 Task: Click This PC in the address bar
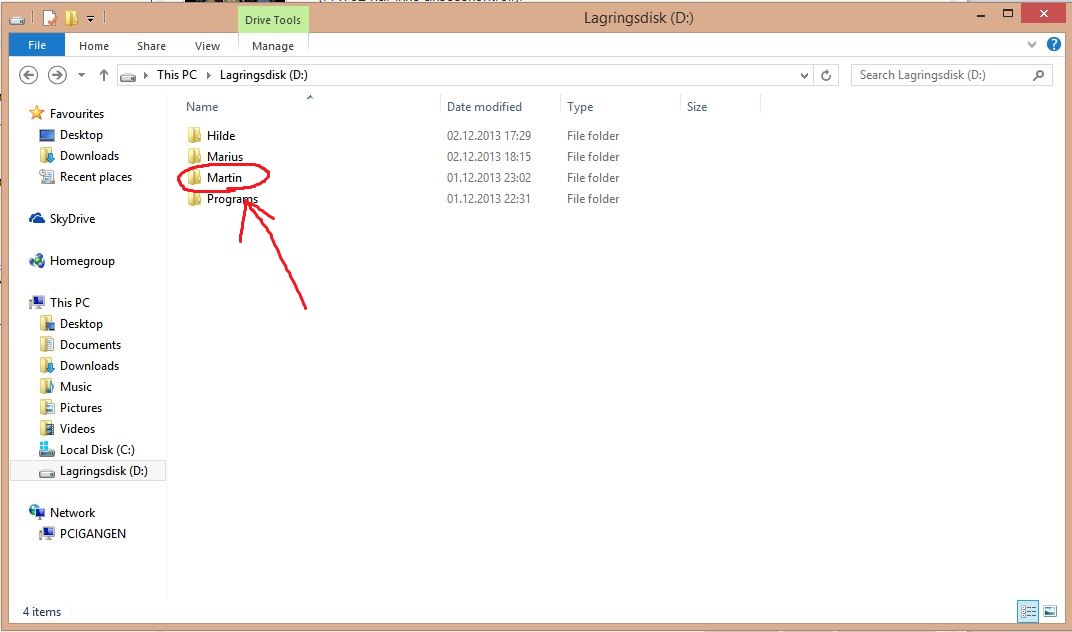pyautogui.click(x=176, y=75)
